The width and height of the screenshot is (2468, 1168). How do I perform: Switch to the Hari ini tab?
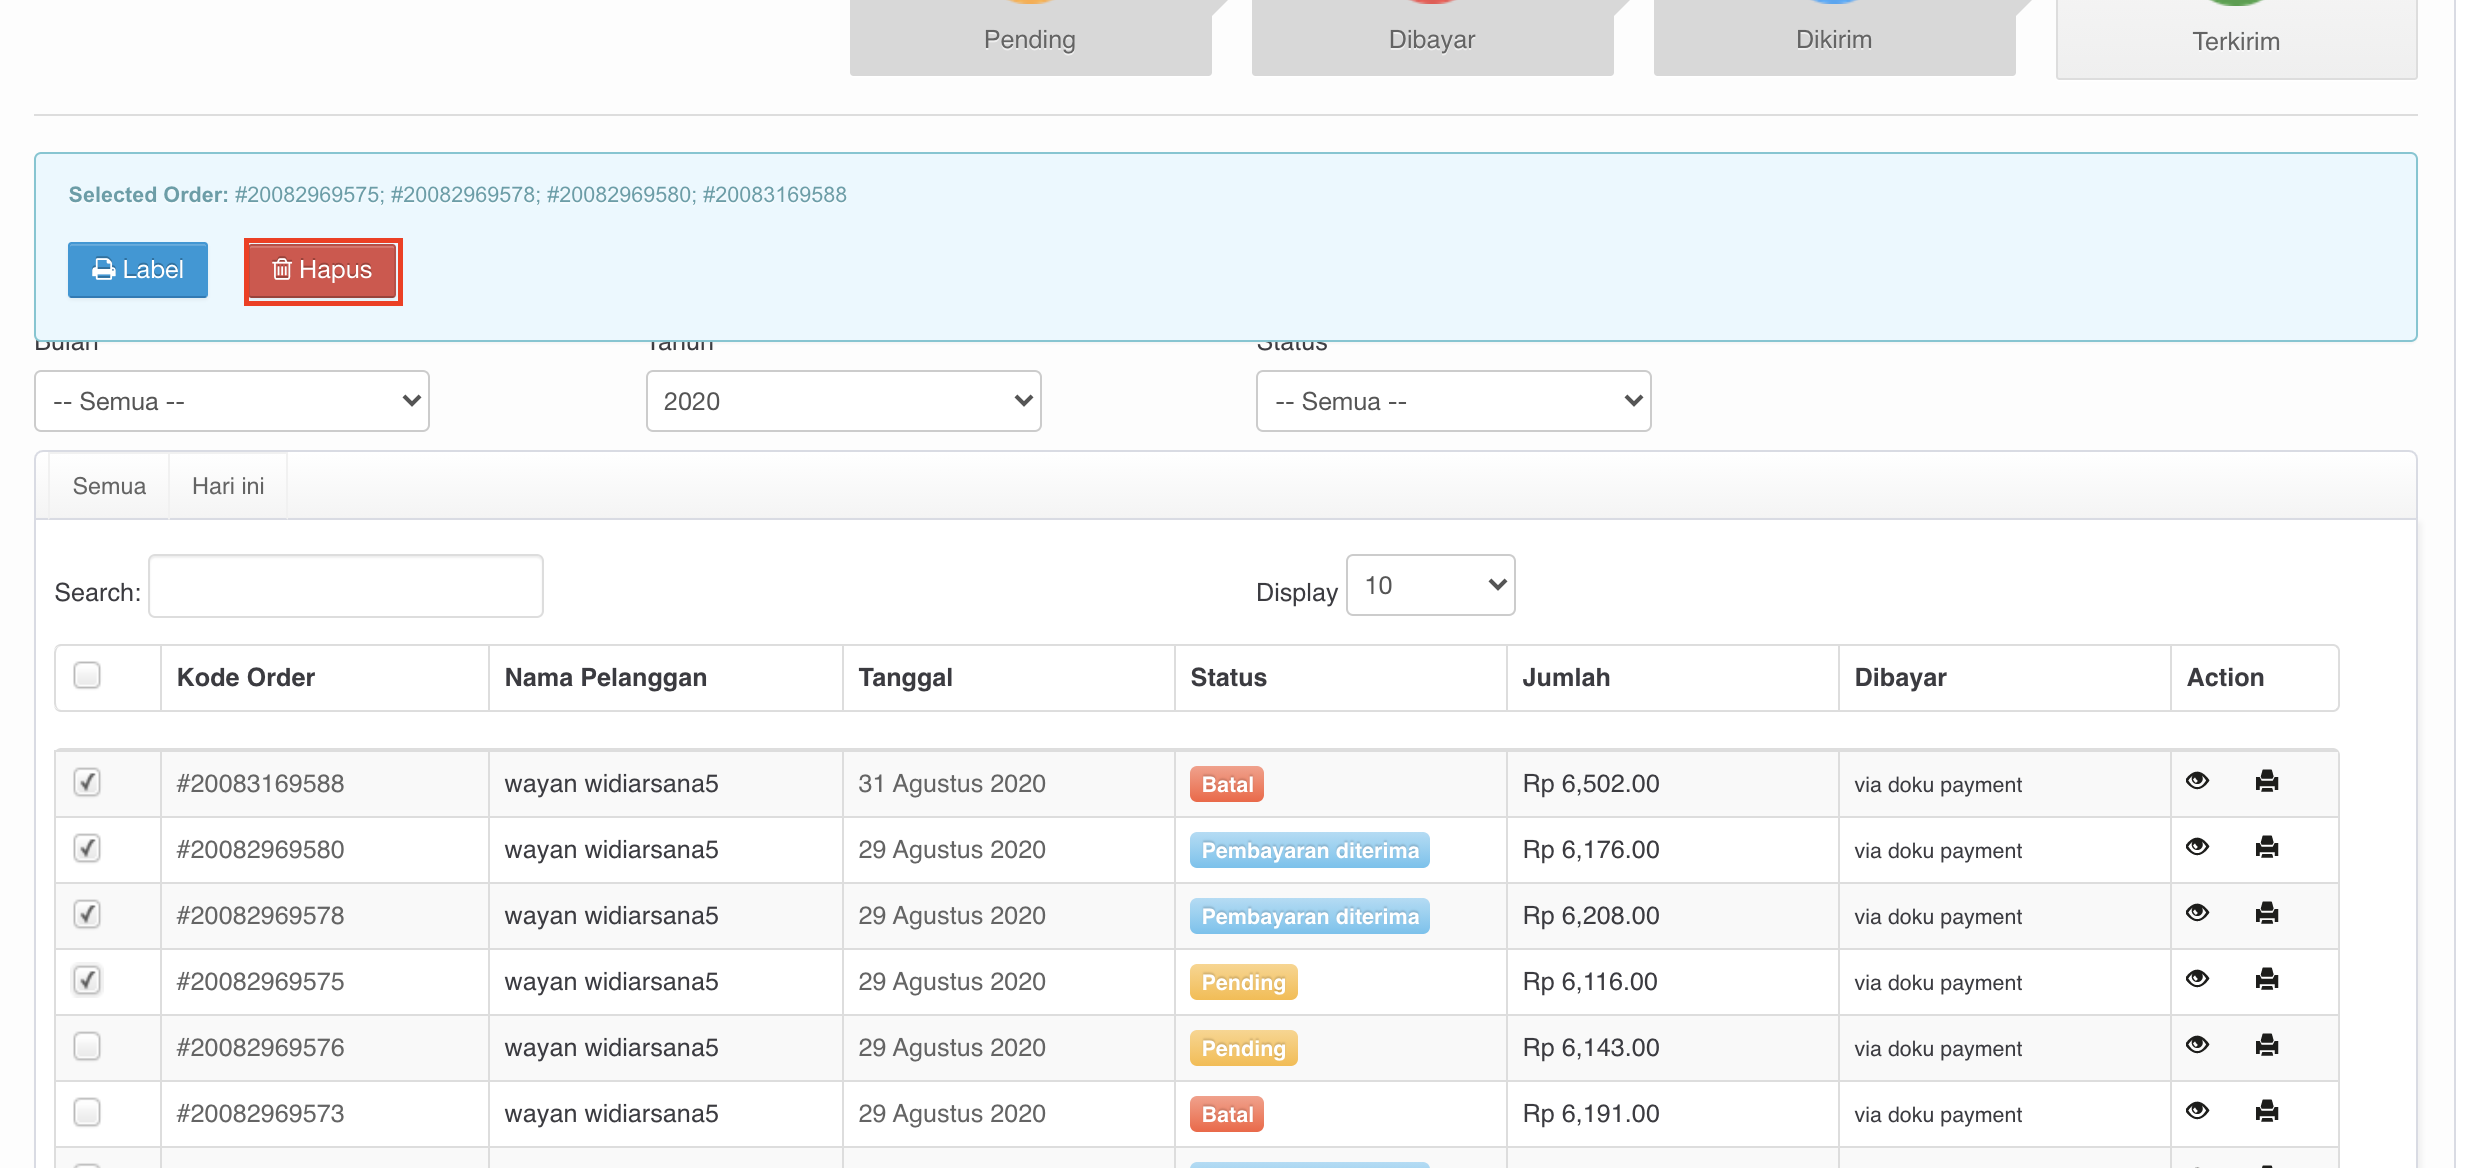tap(228, 486)
